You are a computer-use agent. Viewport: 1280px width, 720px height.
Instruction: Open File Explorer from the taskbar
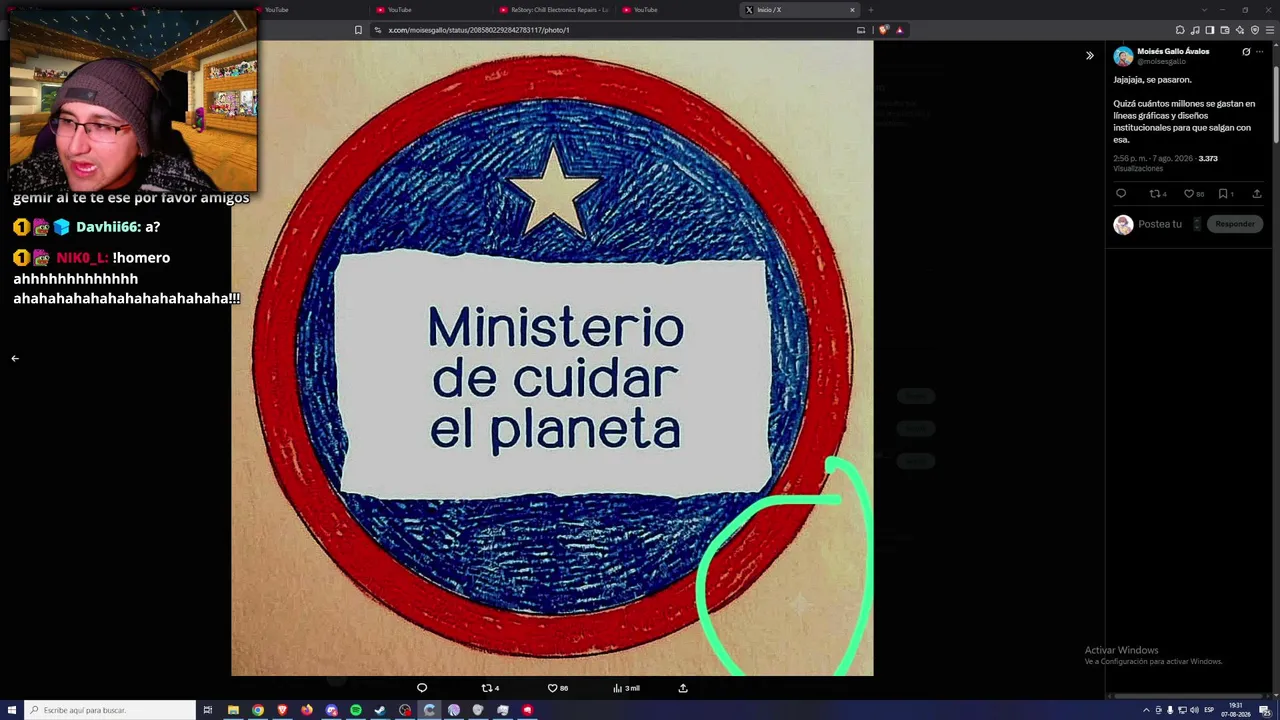233,710
